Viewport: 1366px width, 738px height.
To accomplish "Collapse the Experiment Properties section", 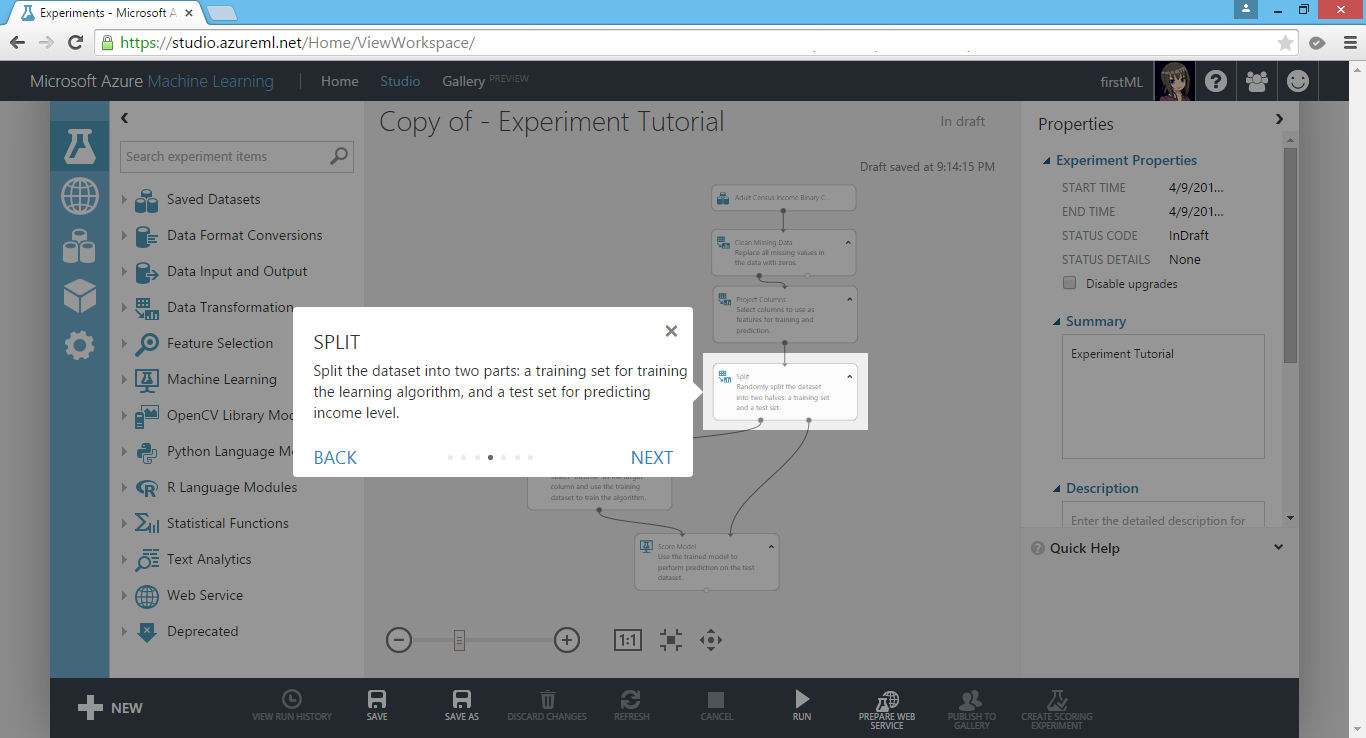I will (x=1047, y=161).
